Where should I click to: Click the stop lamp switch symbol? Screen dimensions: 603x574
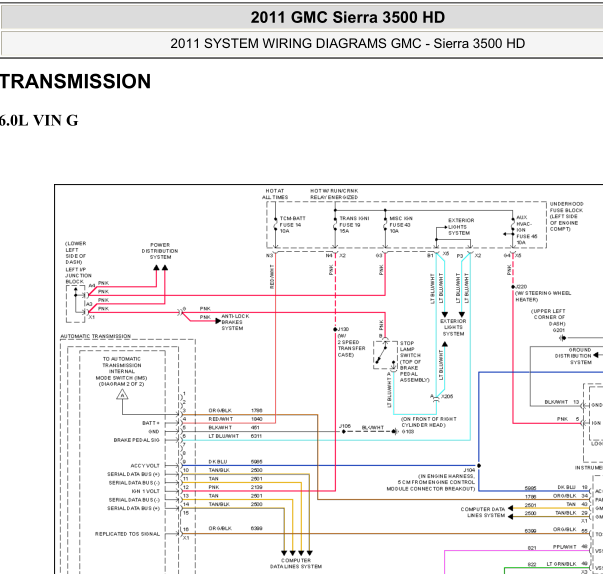tap(385, 355)
